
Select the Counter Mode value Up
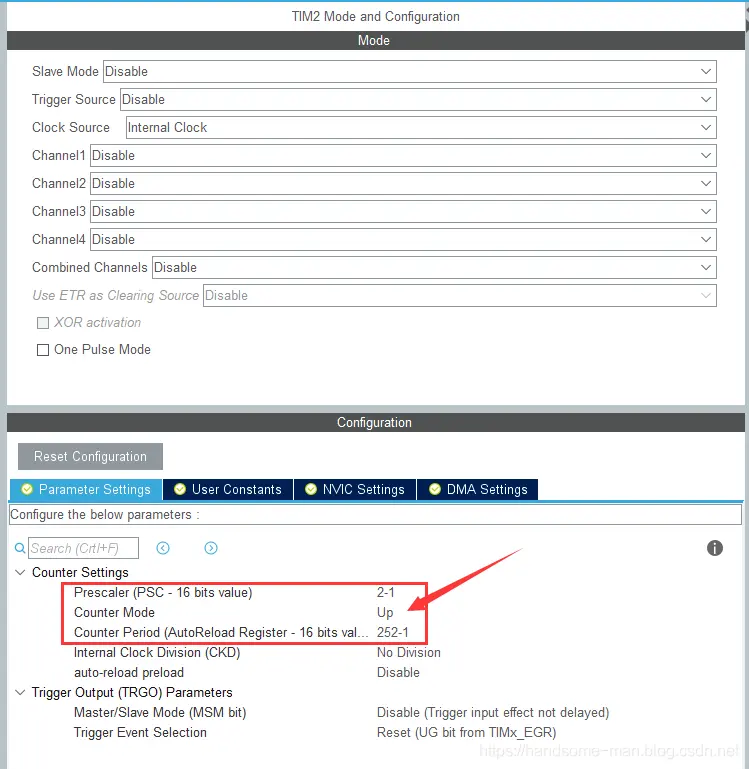[385, 613]
